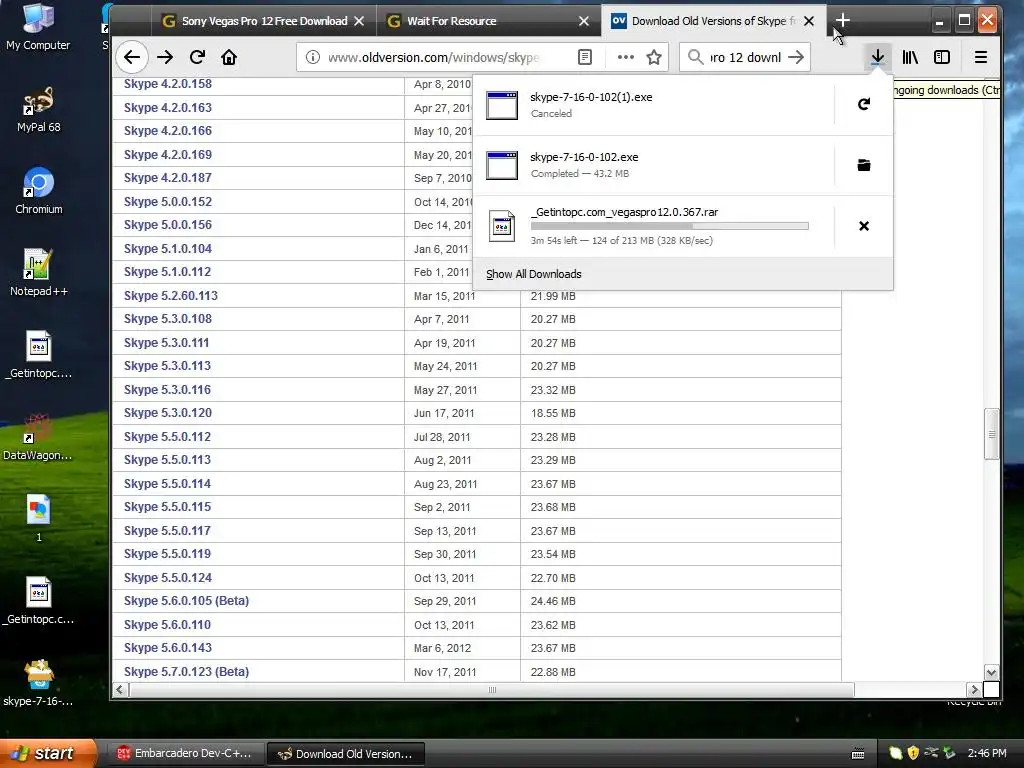Open Skype 5.7.0.123 (Beta) link
This screenshot has height=768, width=1024.
[x=186, y=671]
